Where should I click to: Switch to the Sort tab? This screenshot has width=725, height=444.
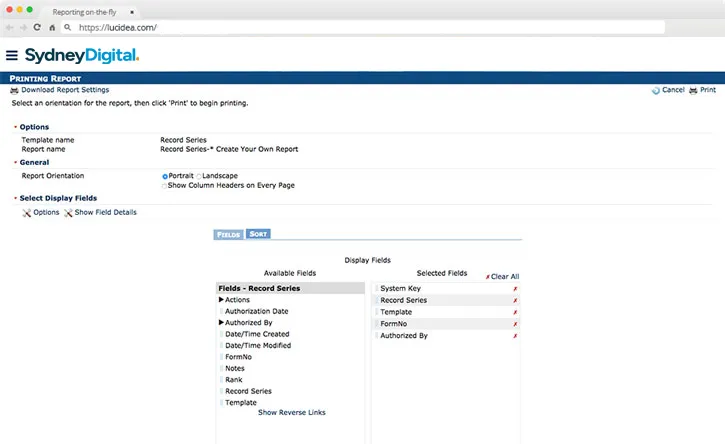258,234
